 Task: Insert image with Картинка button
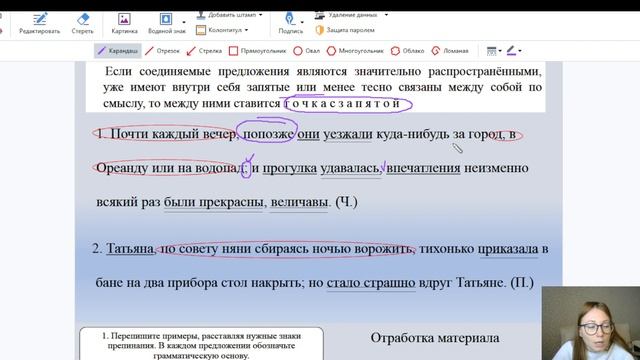[124, 23]
